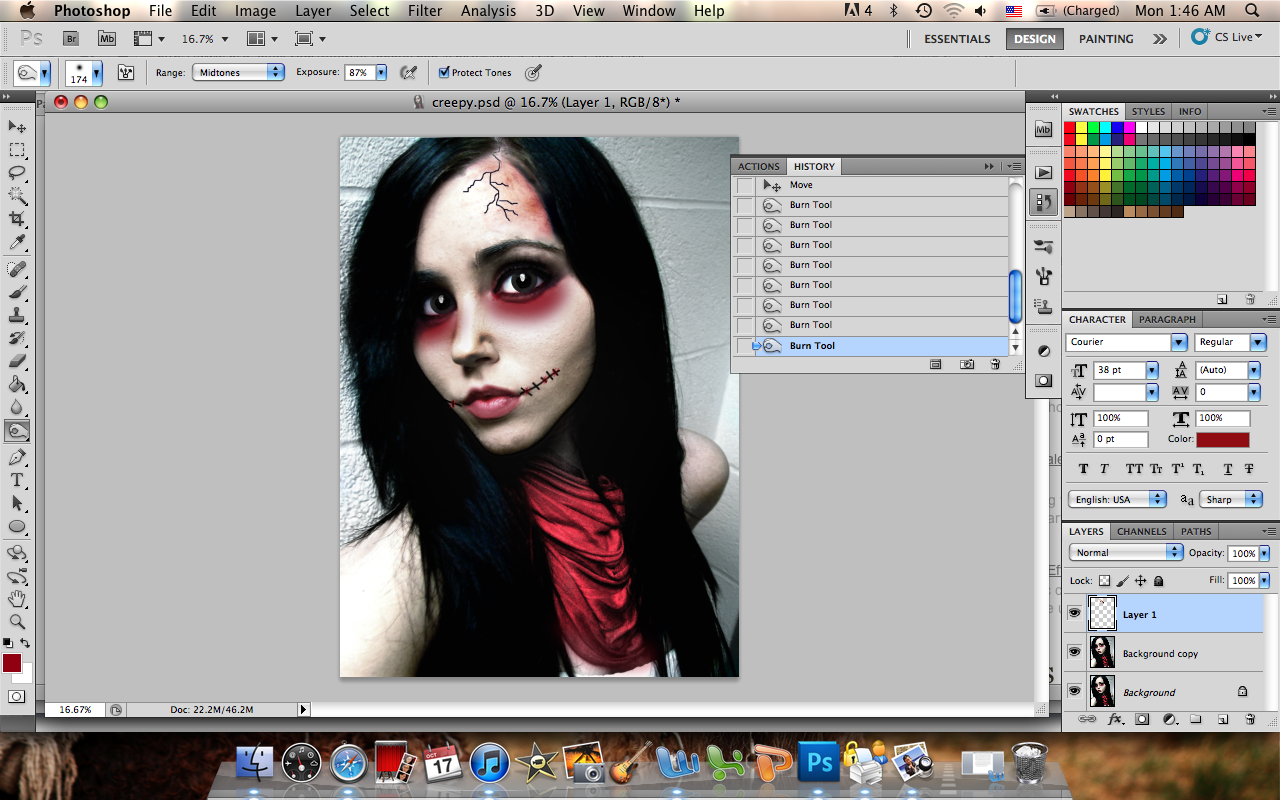Click the foreground dark red color
Image resolution: width=1280 pixels, height=800 pixels.
(x=12, y=662)
